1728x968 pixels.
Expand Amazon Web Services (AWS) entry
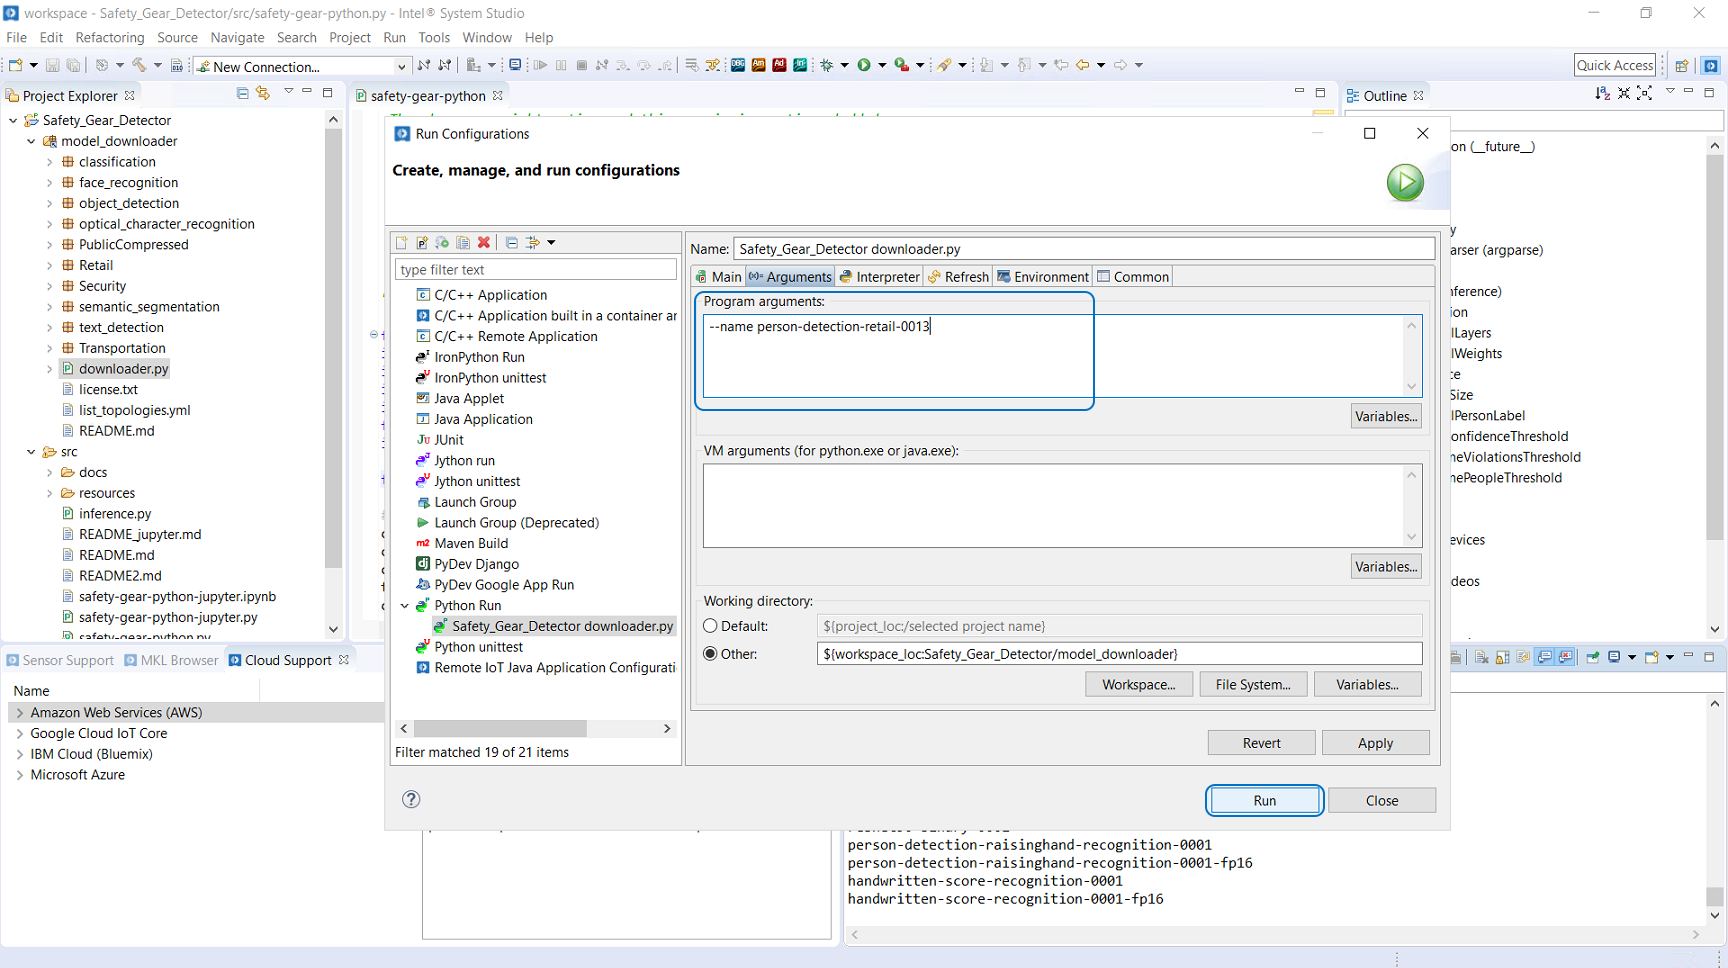coord(20,713)
